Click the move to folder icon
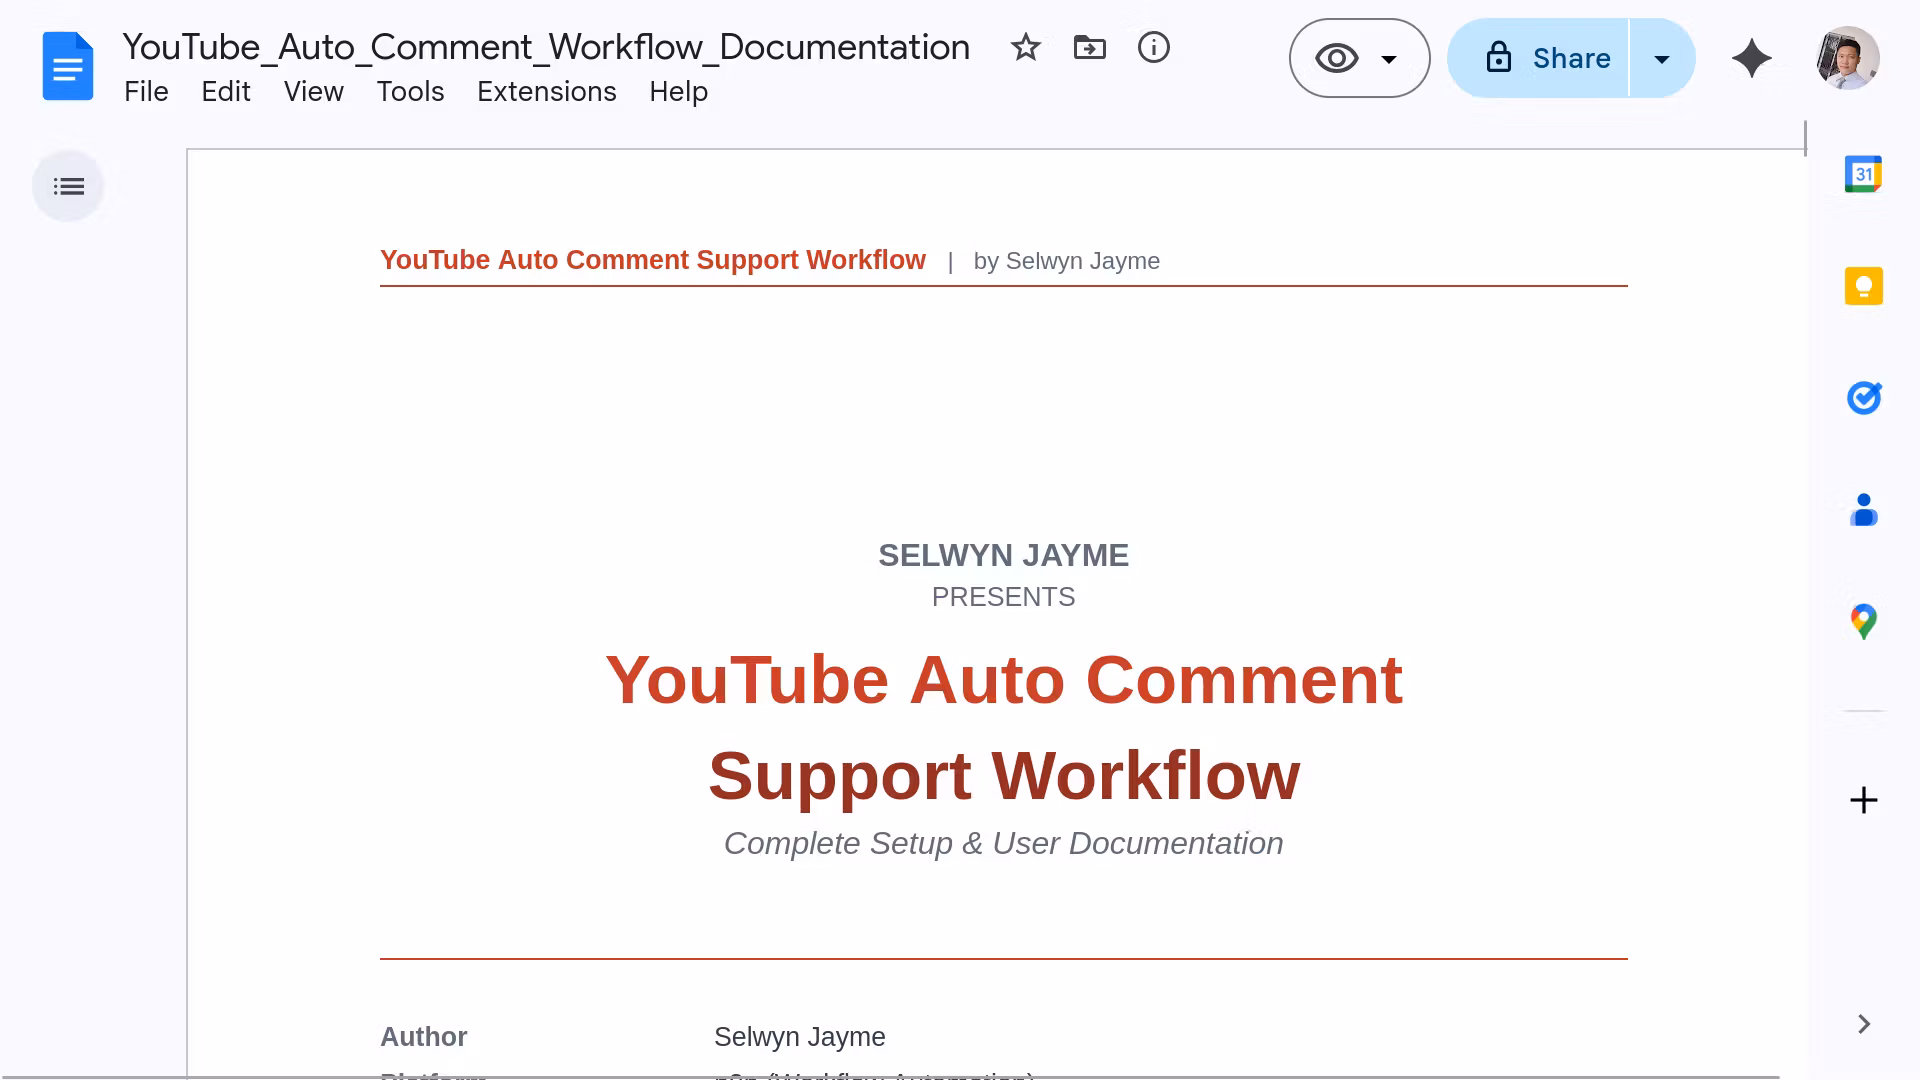 [1090, 47]
